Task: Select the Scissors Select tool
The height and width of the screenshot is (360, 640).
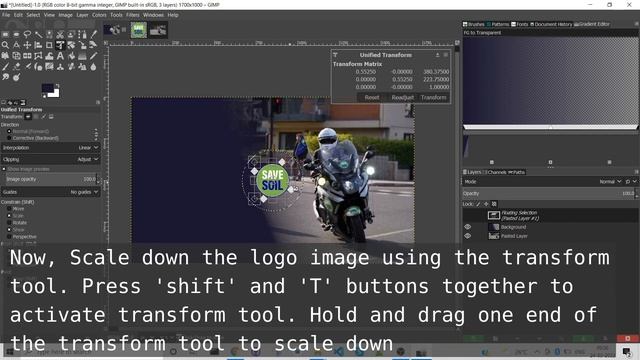Action: click(60, 34)
